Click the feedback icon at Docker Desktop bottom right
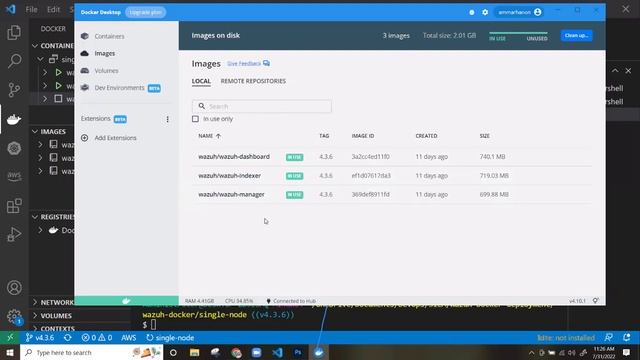640x360 pixels. 596,301
